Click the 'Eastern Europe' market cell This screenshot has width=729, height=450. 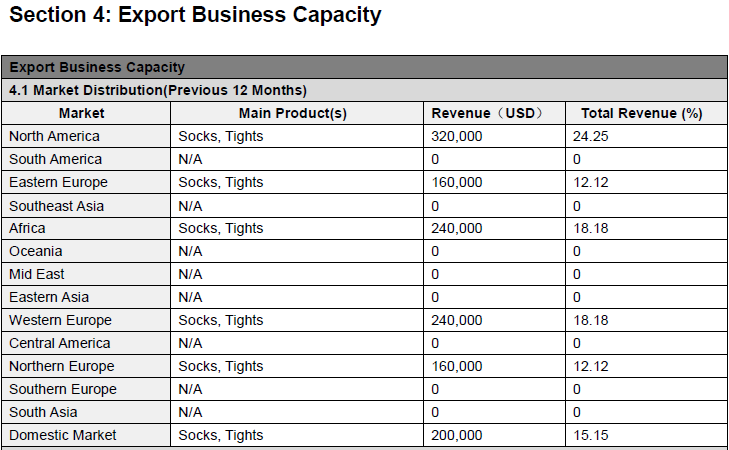pyautogui.click(x=58, y=182)
